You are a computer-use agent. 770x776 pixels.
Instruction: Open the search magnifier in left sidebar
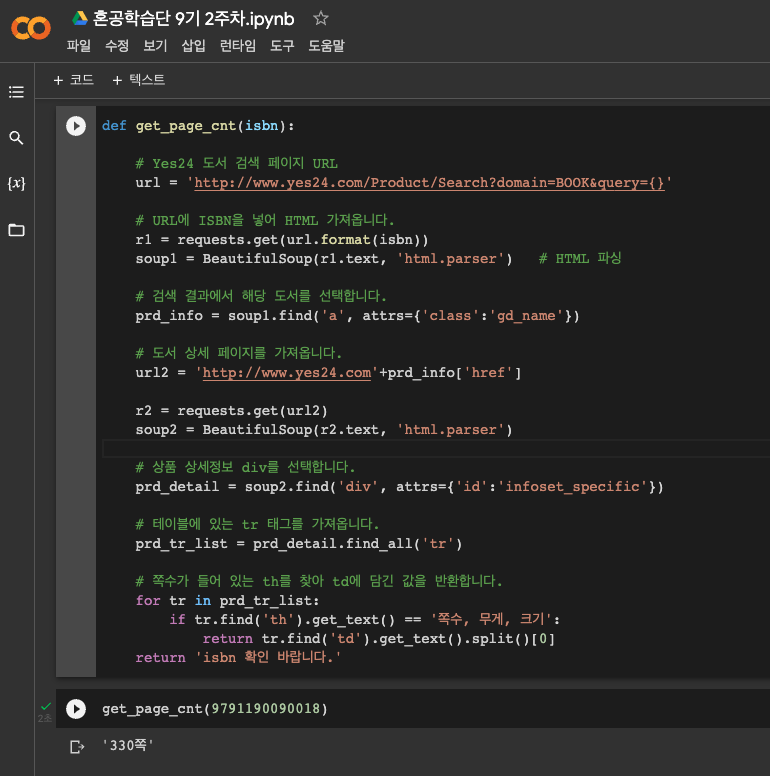click(x=16, y=138)
